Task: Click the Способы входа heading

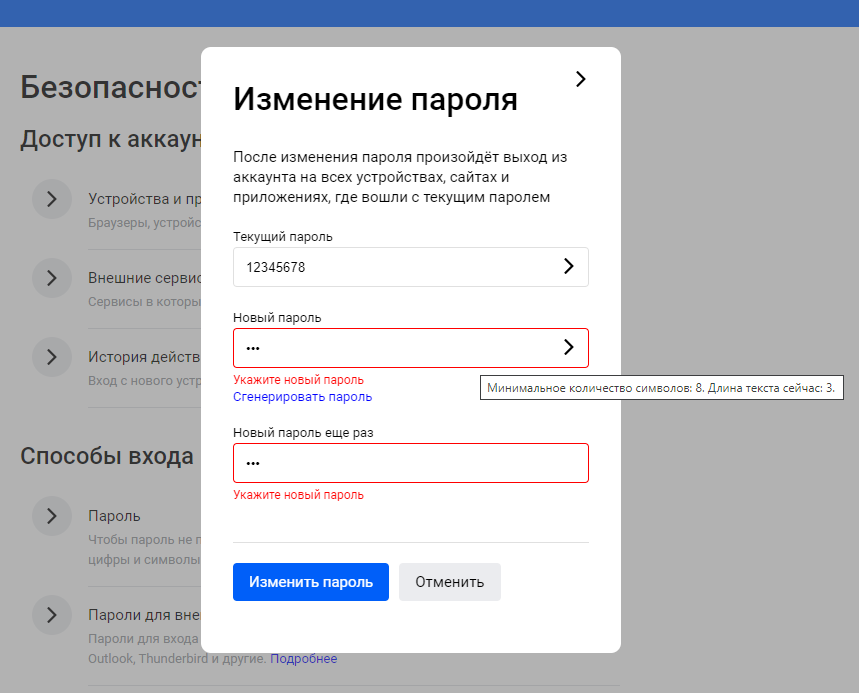Action: click(107, 456)
